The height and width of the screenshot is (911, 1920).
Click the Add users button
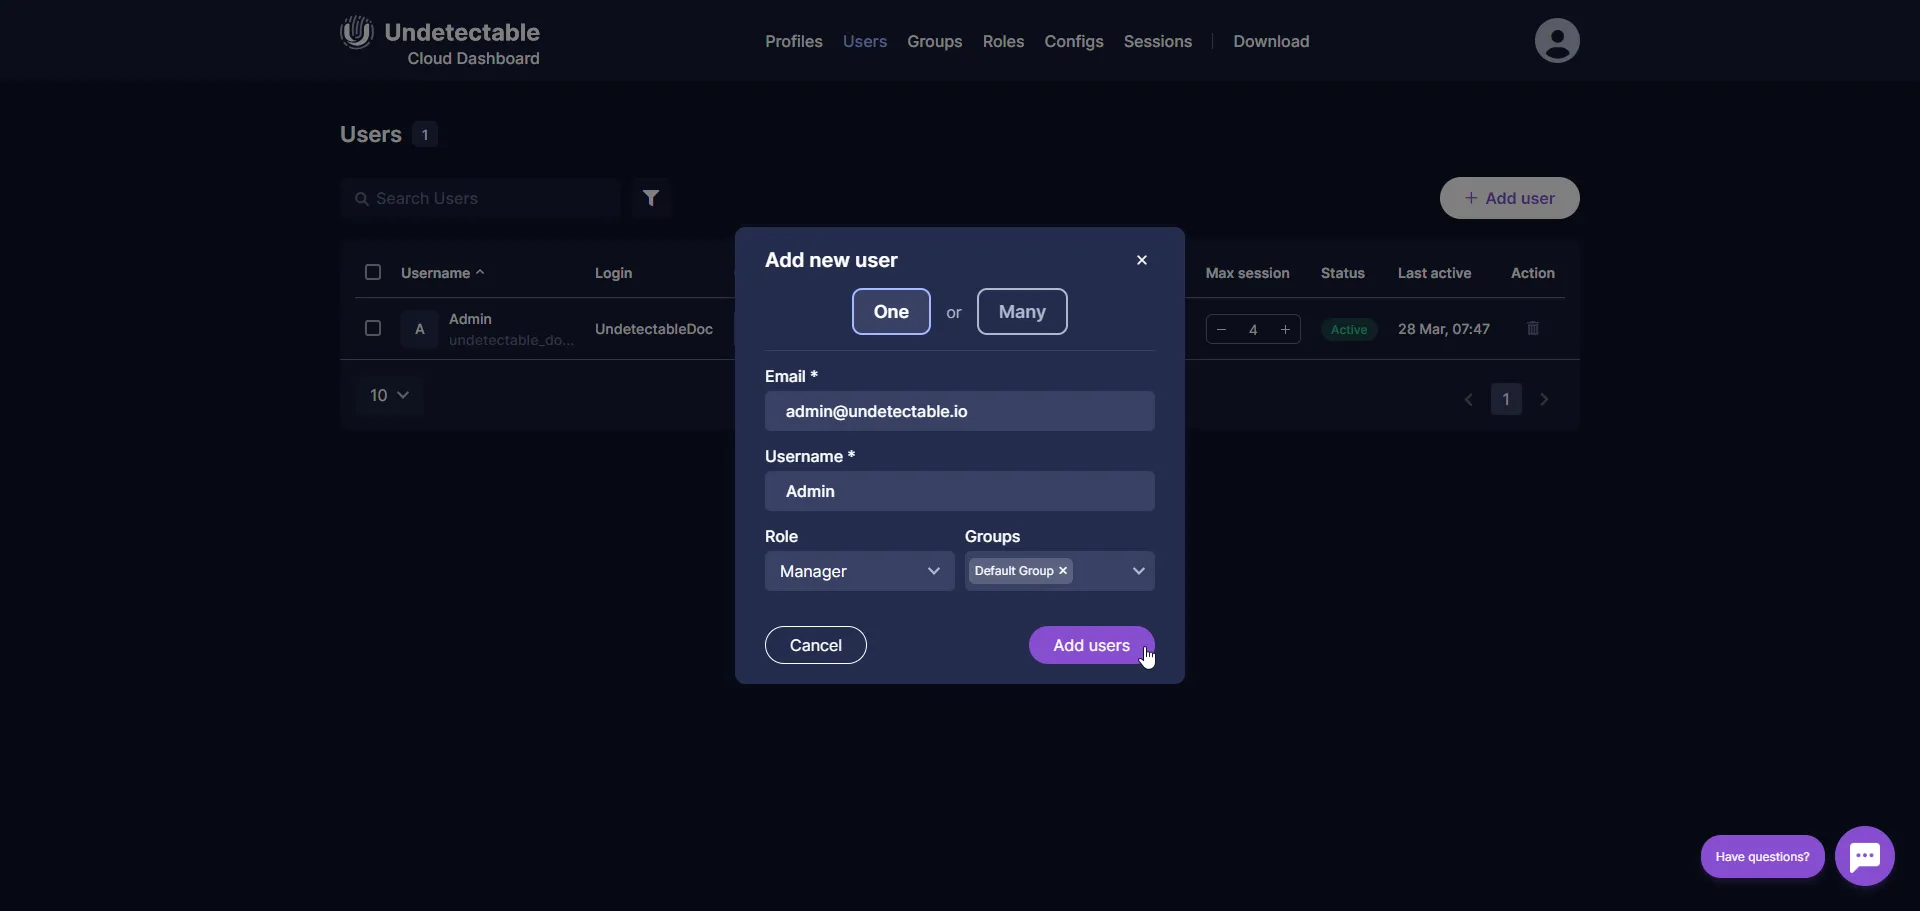[x=1091, y=645]
